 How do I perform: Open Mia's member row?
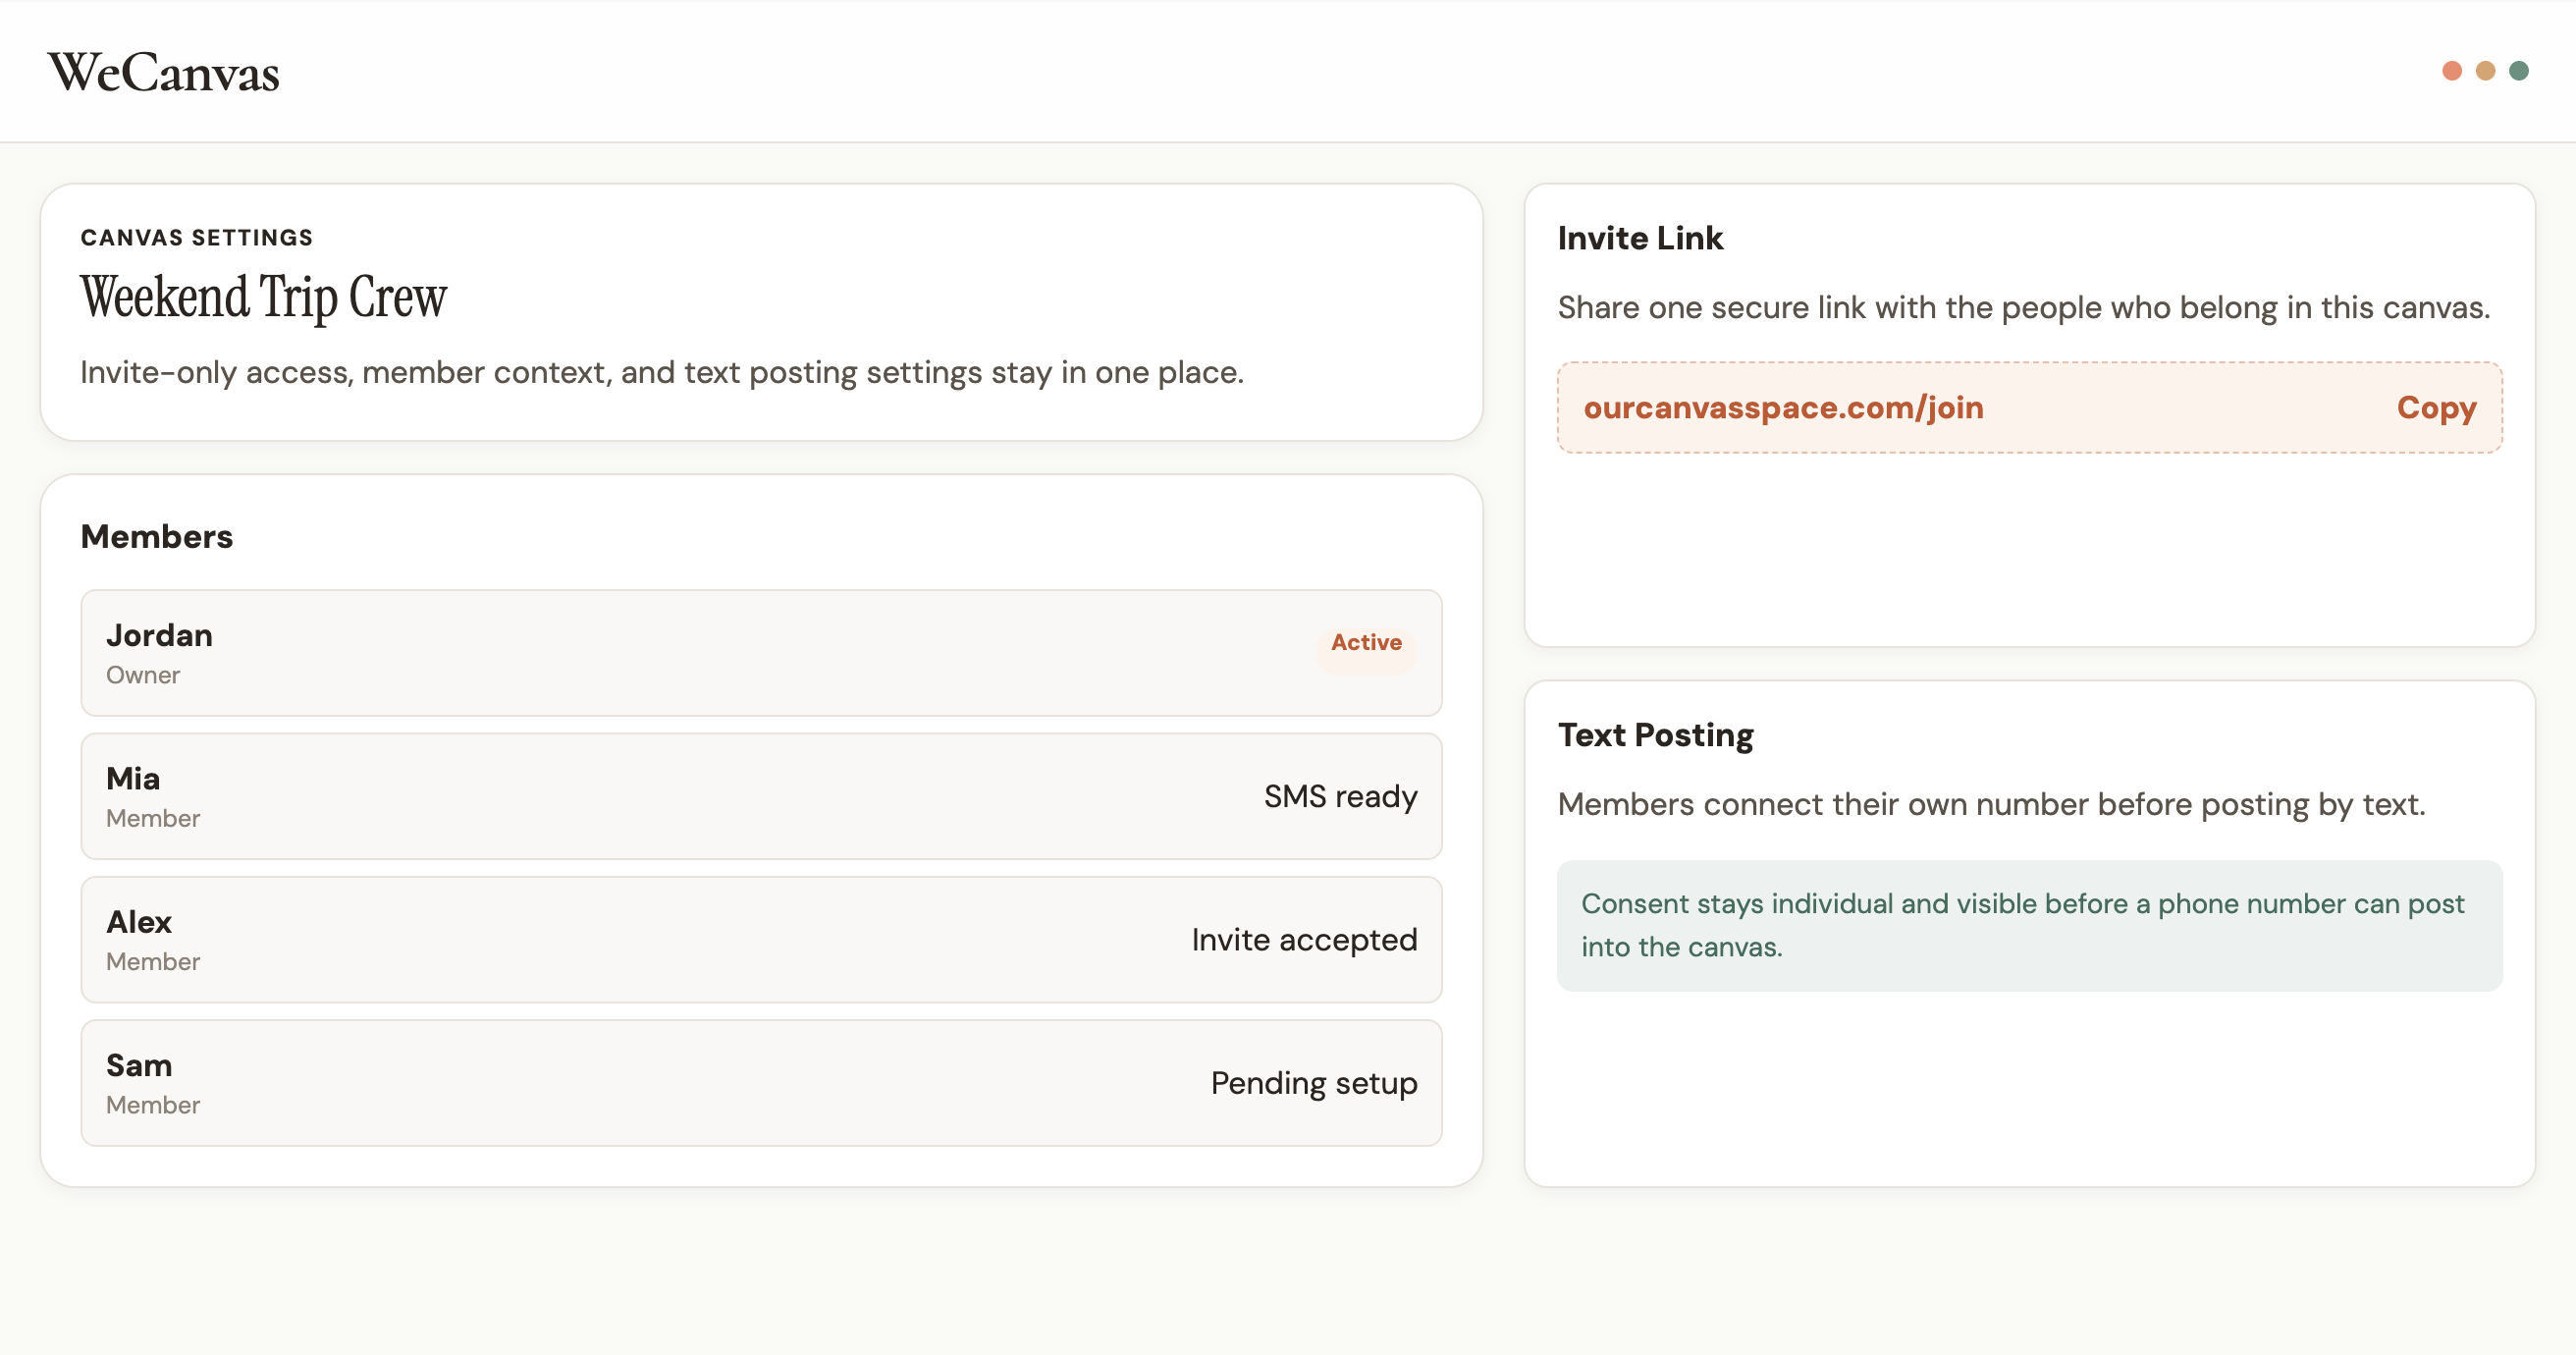[761, 796]
